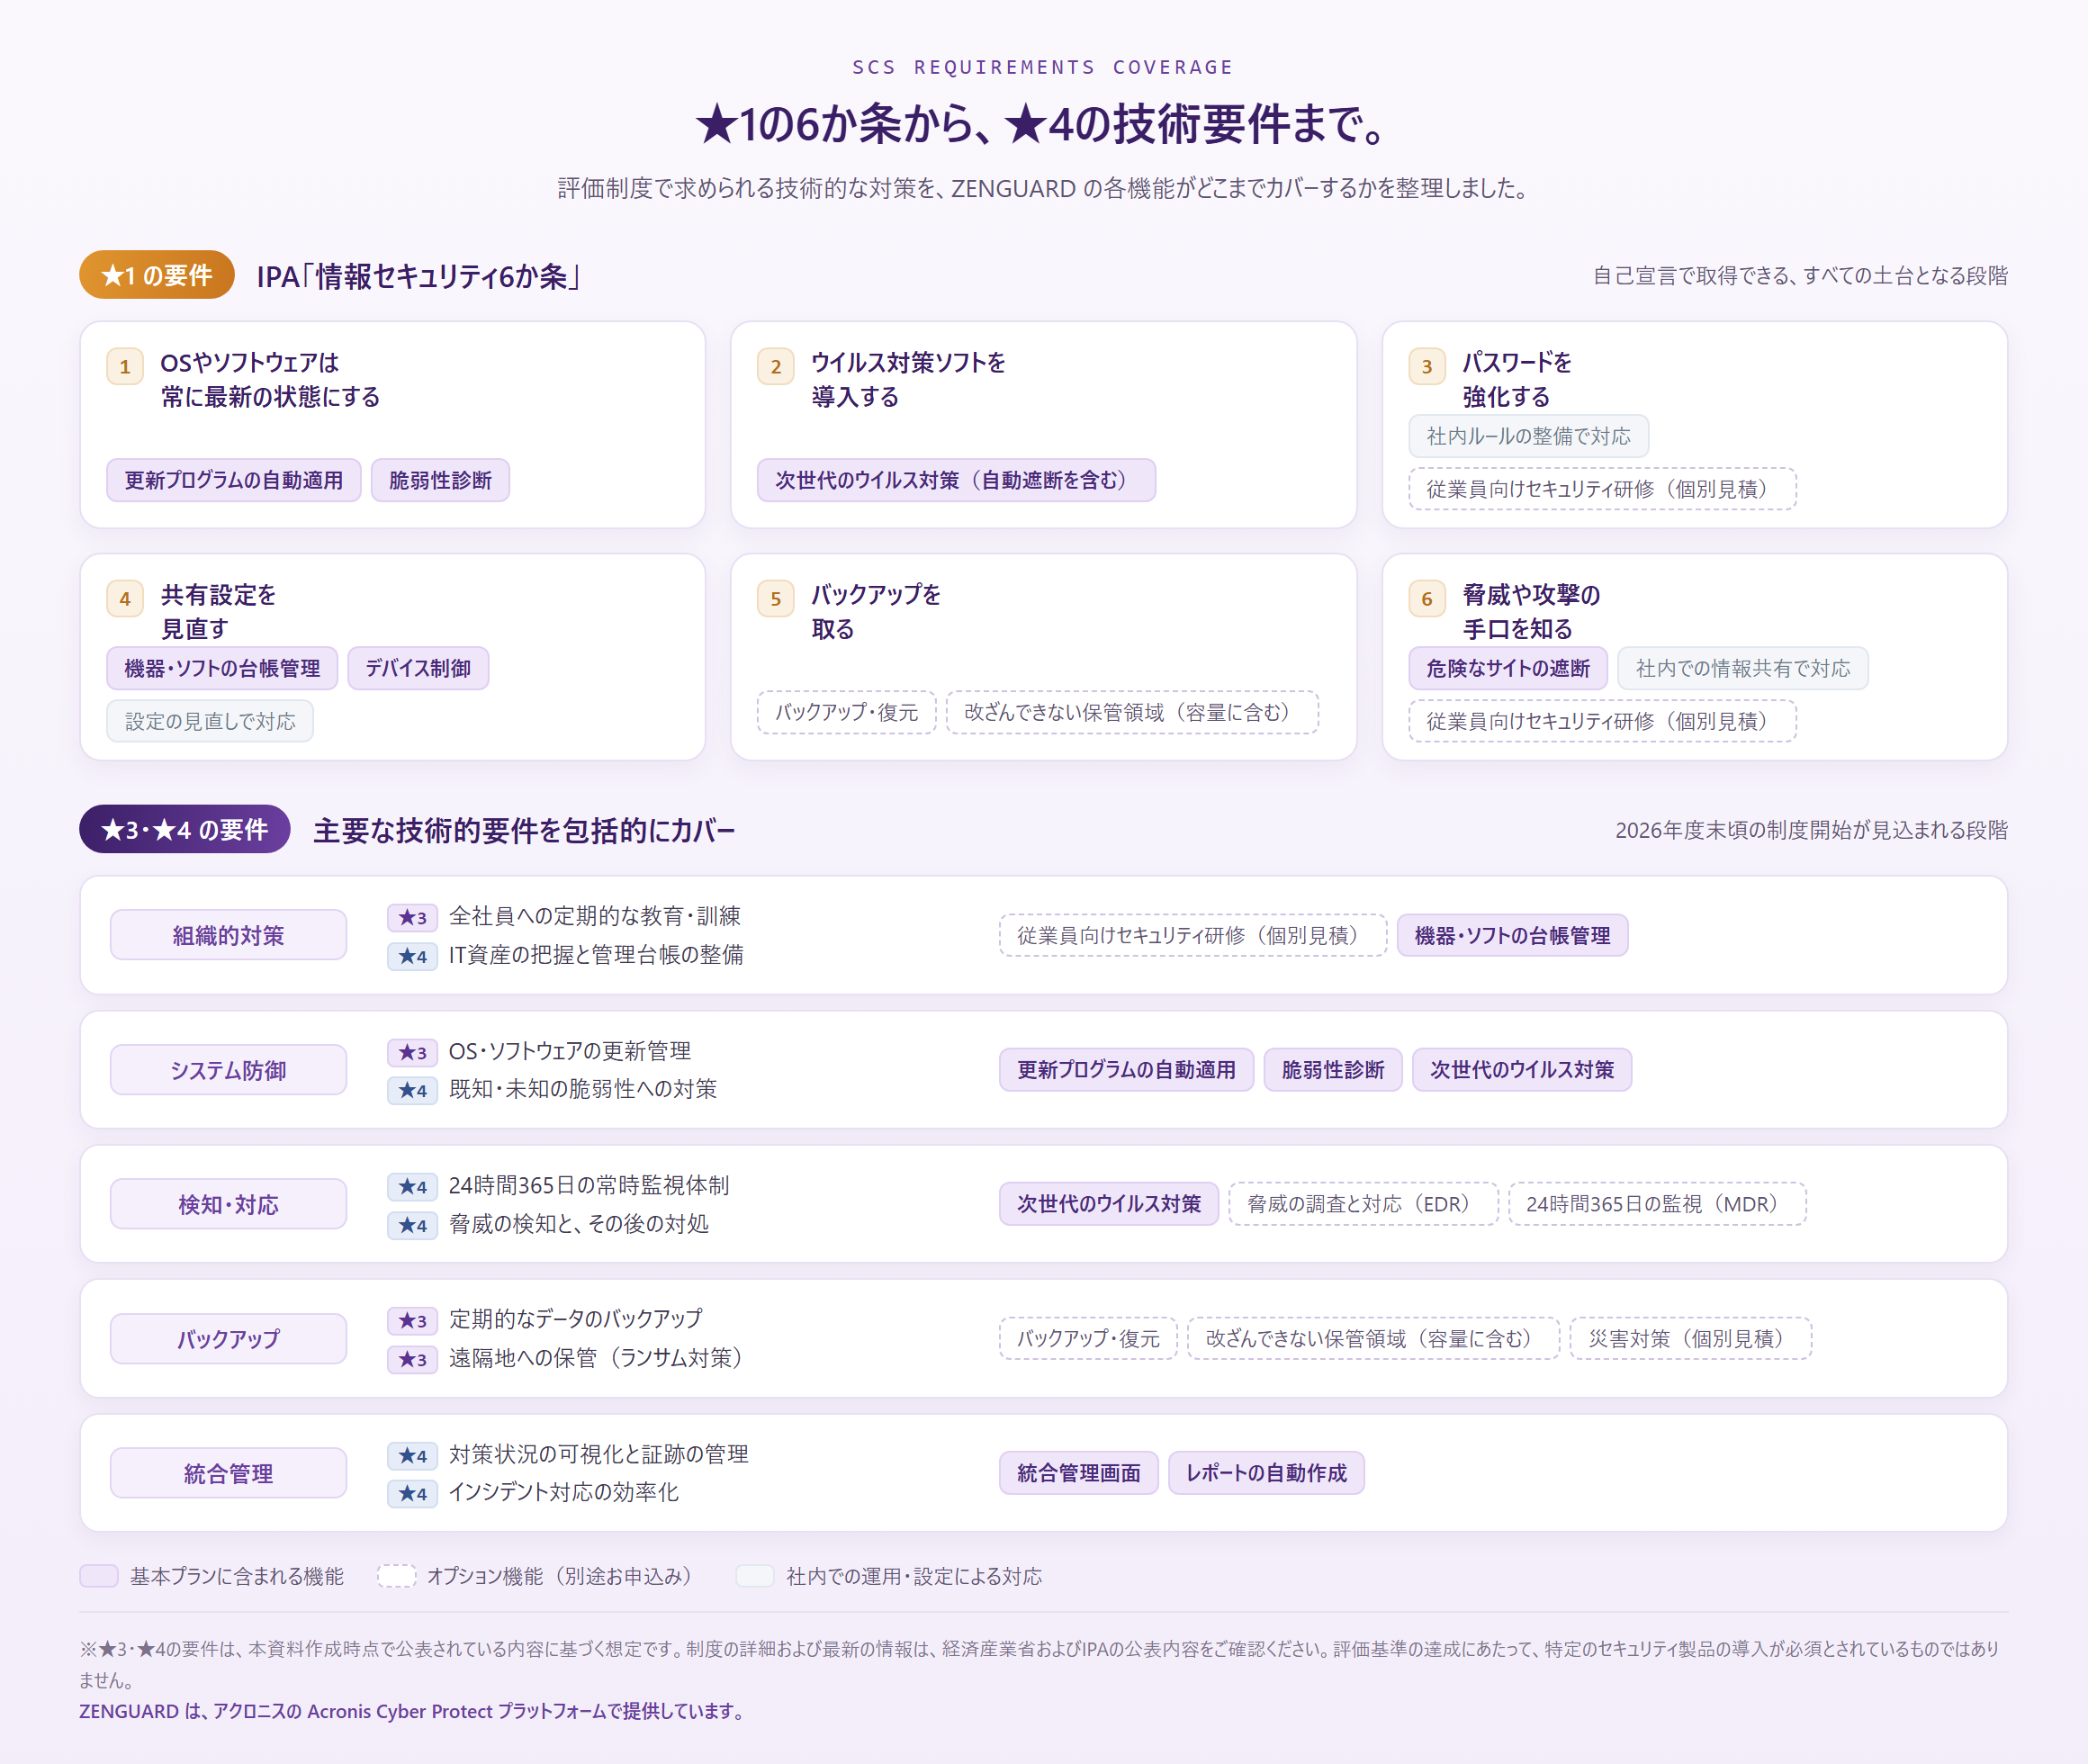Screen dimensions: 2088x1764
Task: Click the オプション機能 dashed legend swatch
Action: click(x=396, y=1576)
